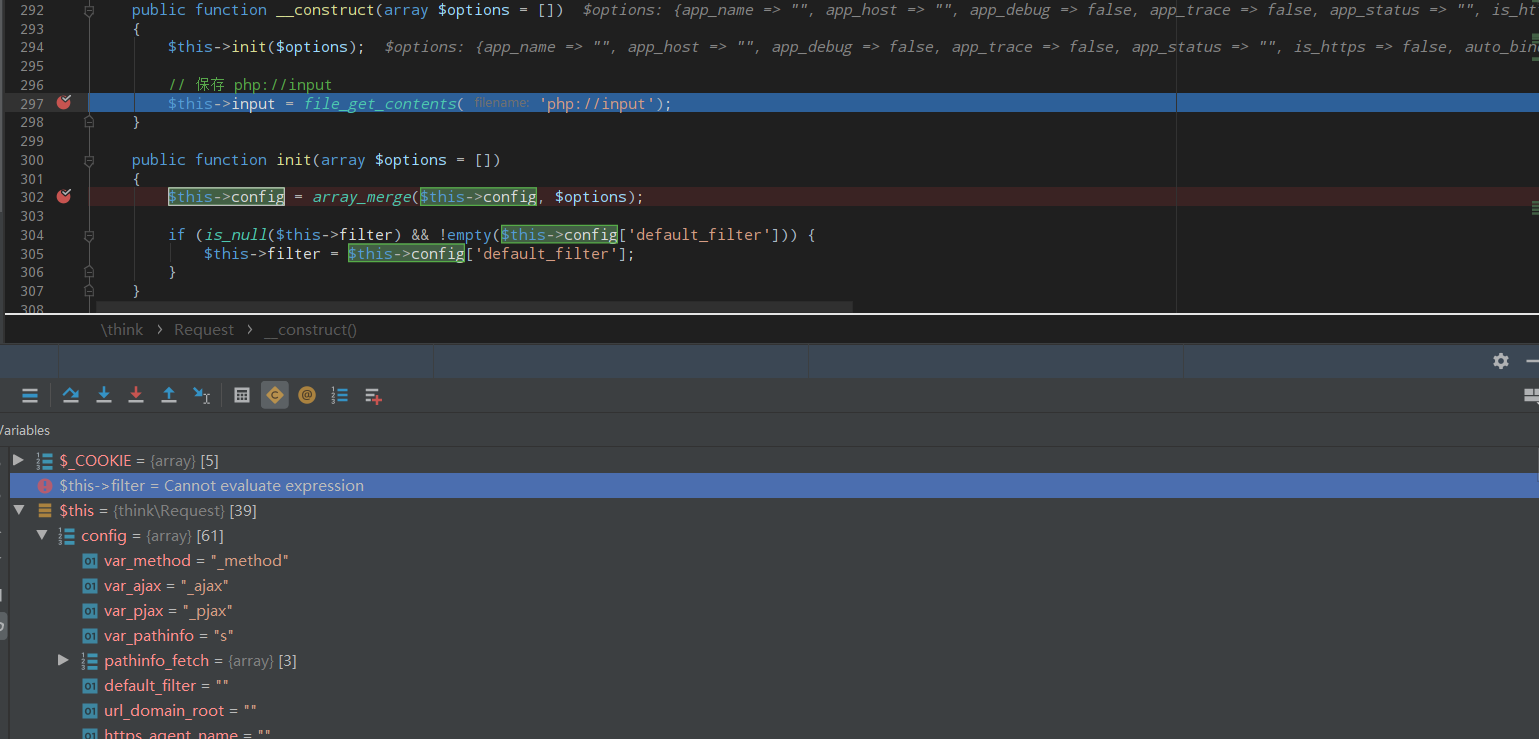Select the $this = {think\Request} label
1539x739 pixels.
[158, 510]
